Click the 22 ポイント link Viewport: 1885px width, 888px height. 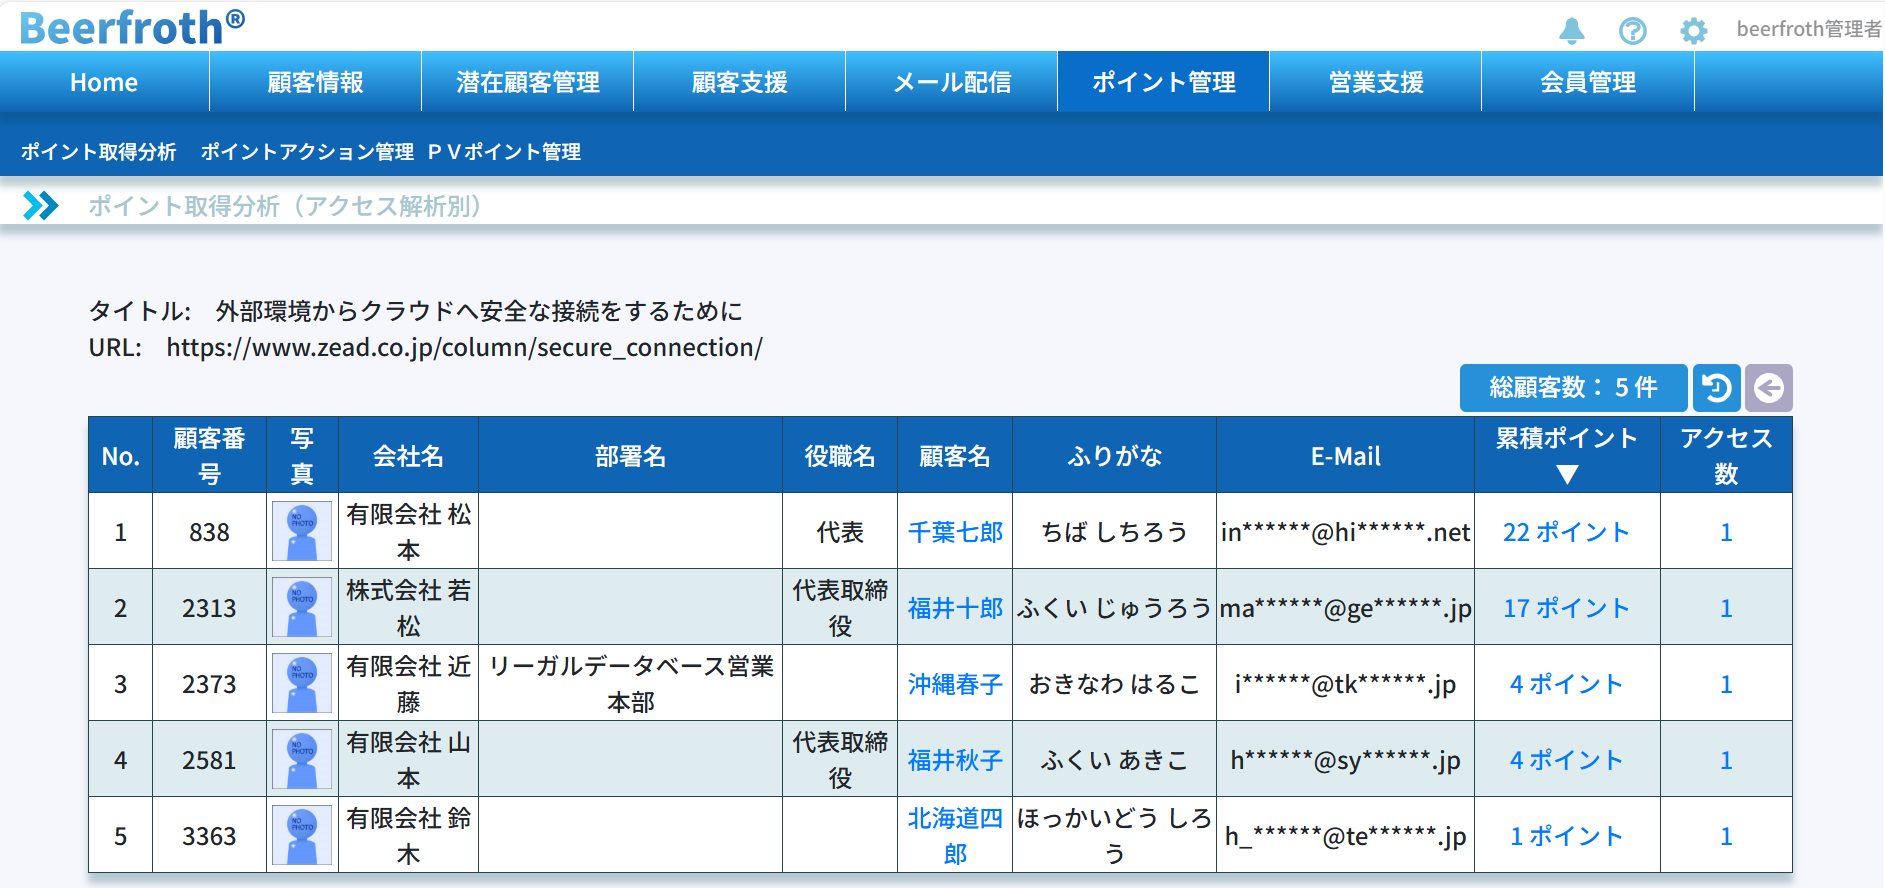click(1566, 532)
